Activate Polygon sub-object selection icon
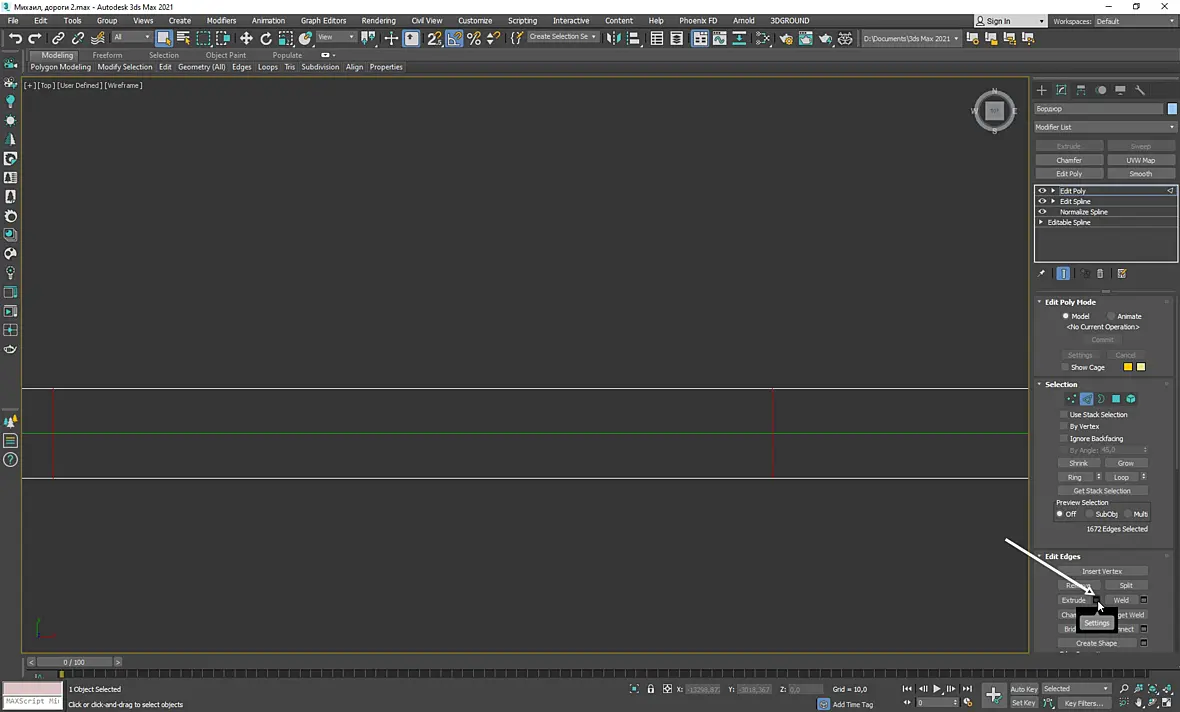The height and width of the screenshot is (712, 1180). [x=1116, y=399]
